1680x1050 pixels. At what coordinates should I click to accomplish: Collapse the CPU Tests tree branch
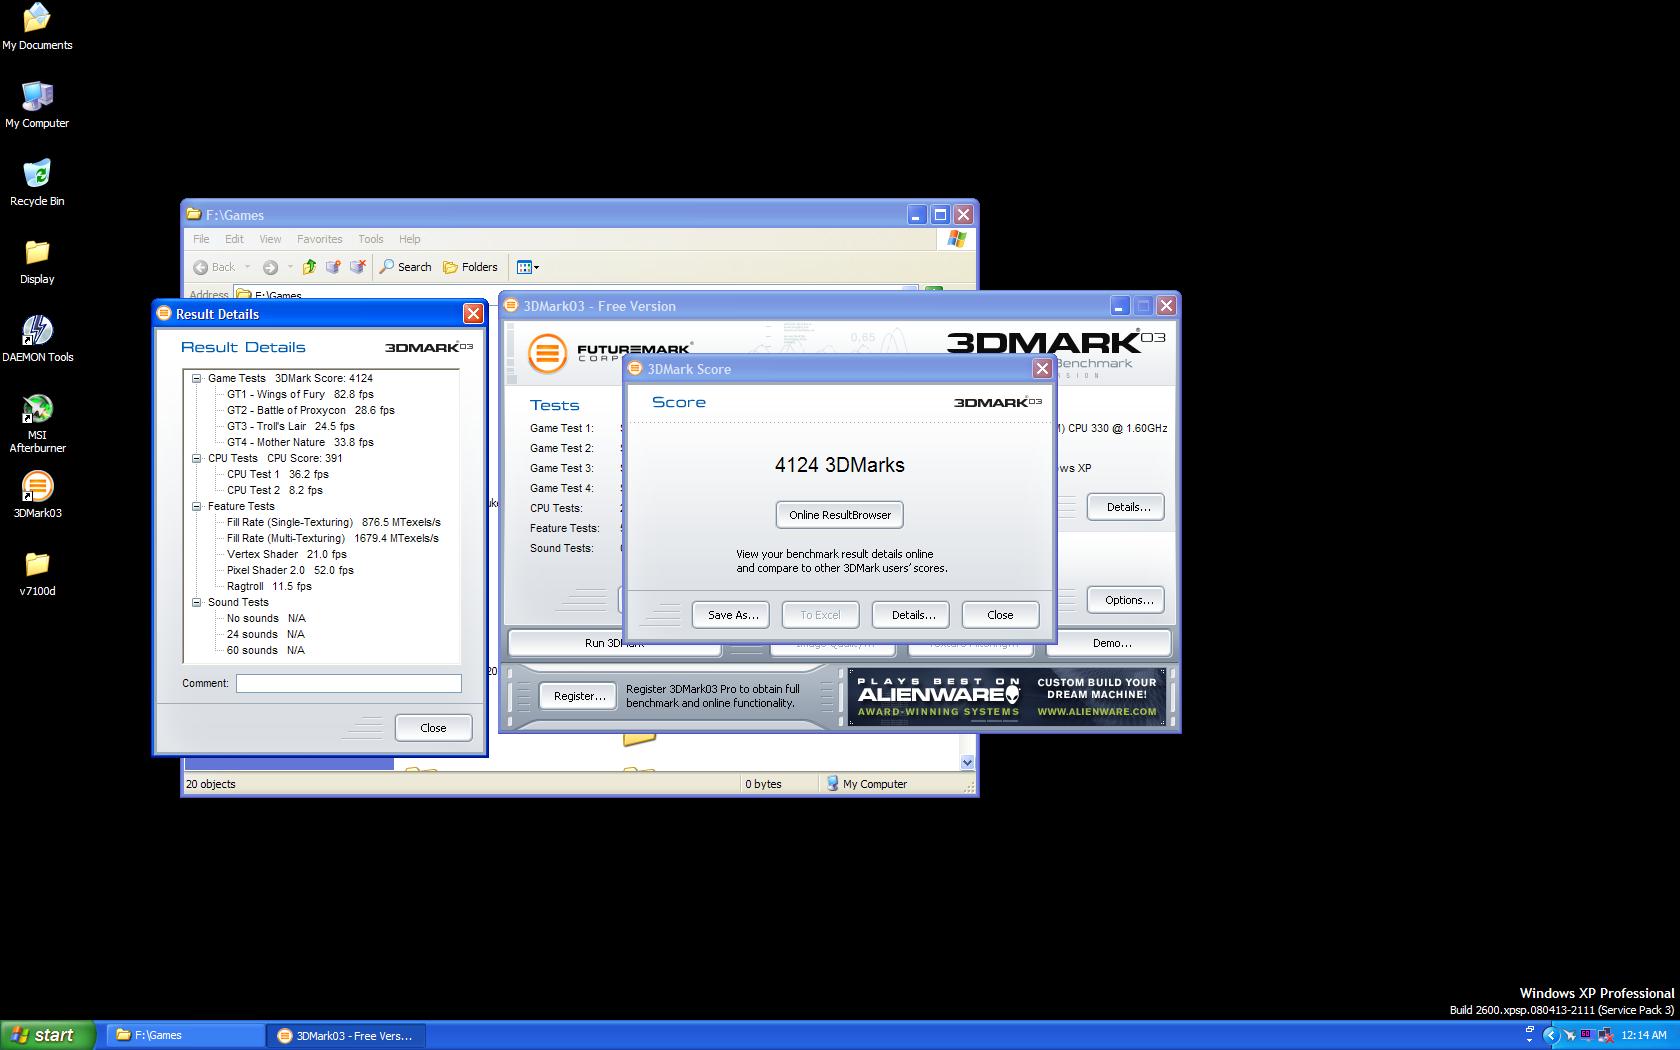196,458
